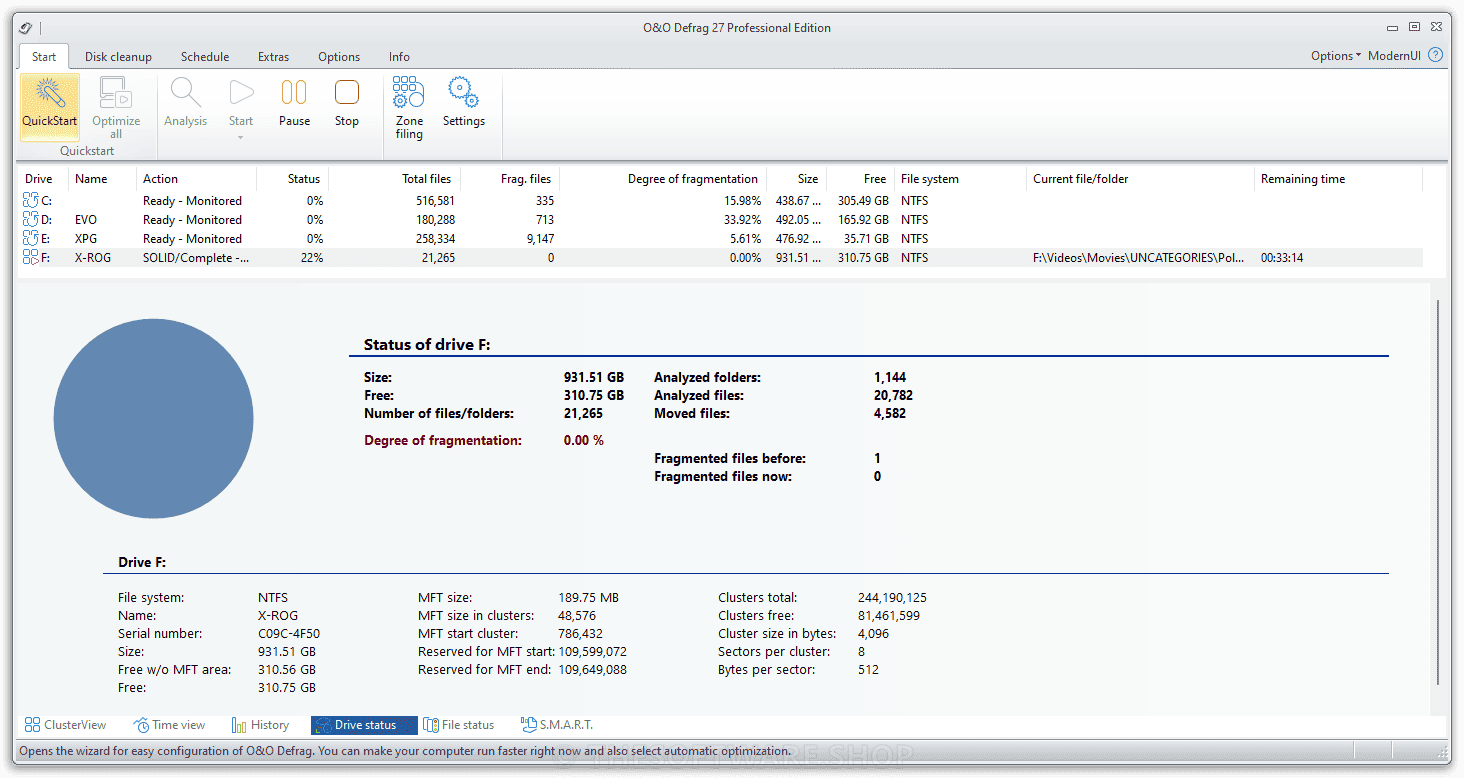Click the 15.98% fragmentation value

(x=741, y=201)
